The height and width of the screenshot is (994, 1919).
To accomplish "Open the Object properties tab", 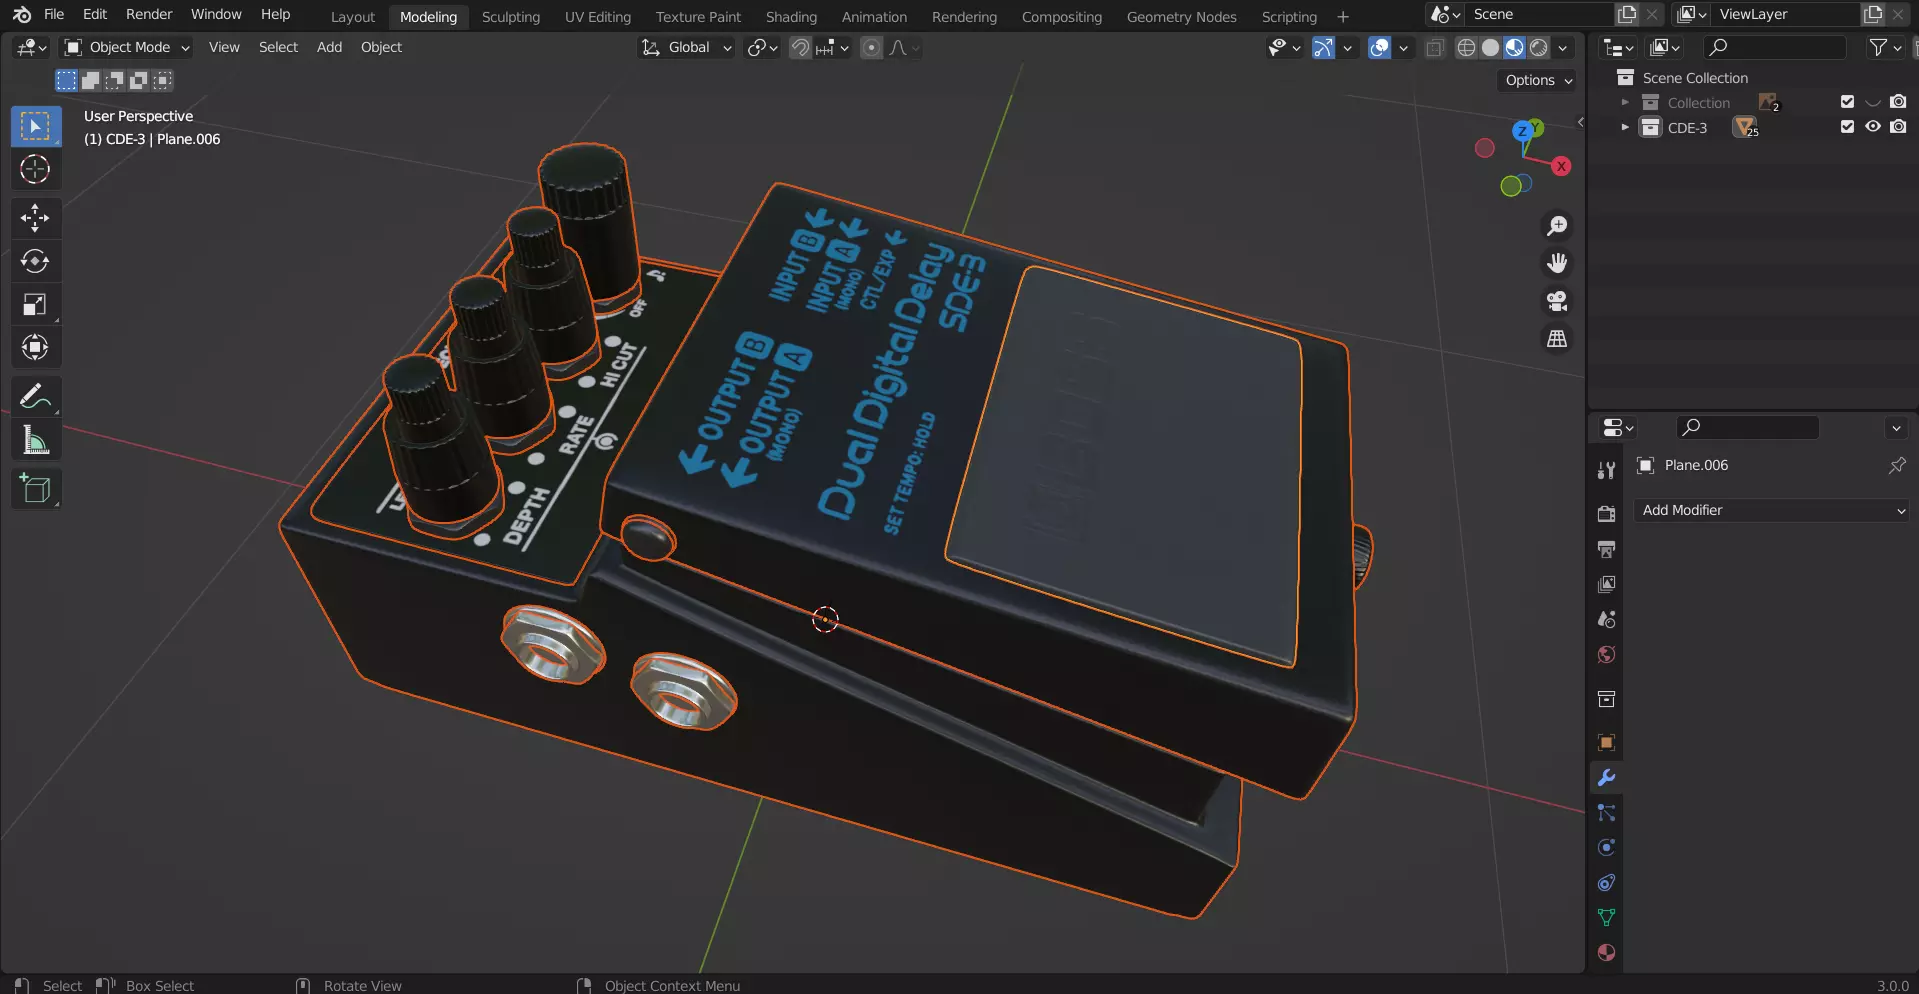I will coord(1606,742).
